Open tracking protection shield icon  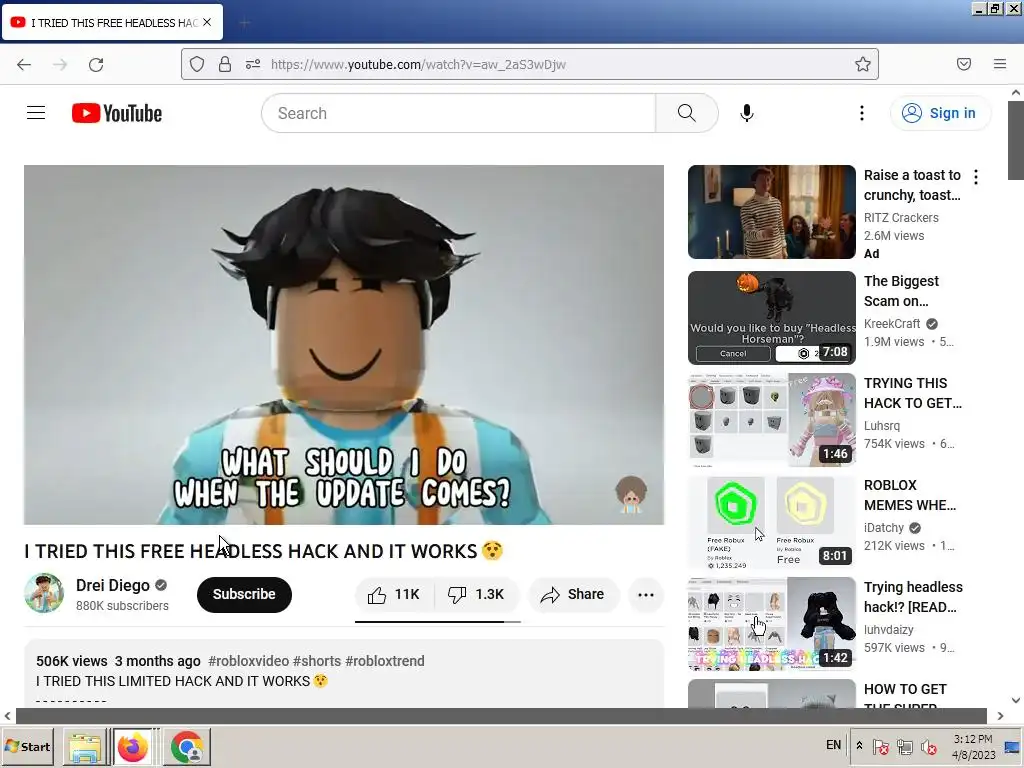(x=197, y=64)
